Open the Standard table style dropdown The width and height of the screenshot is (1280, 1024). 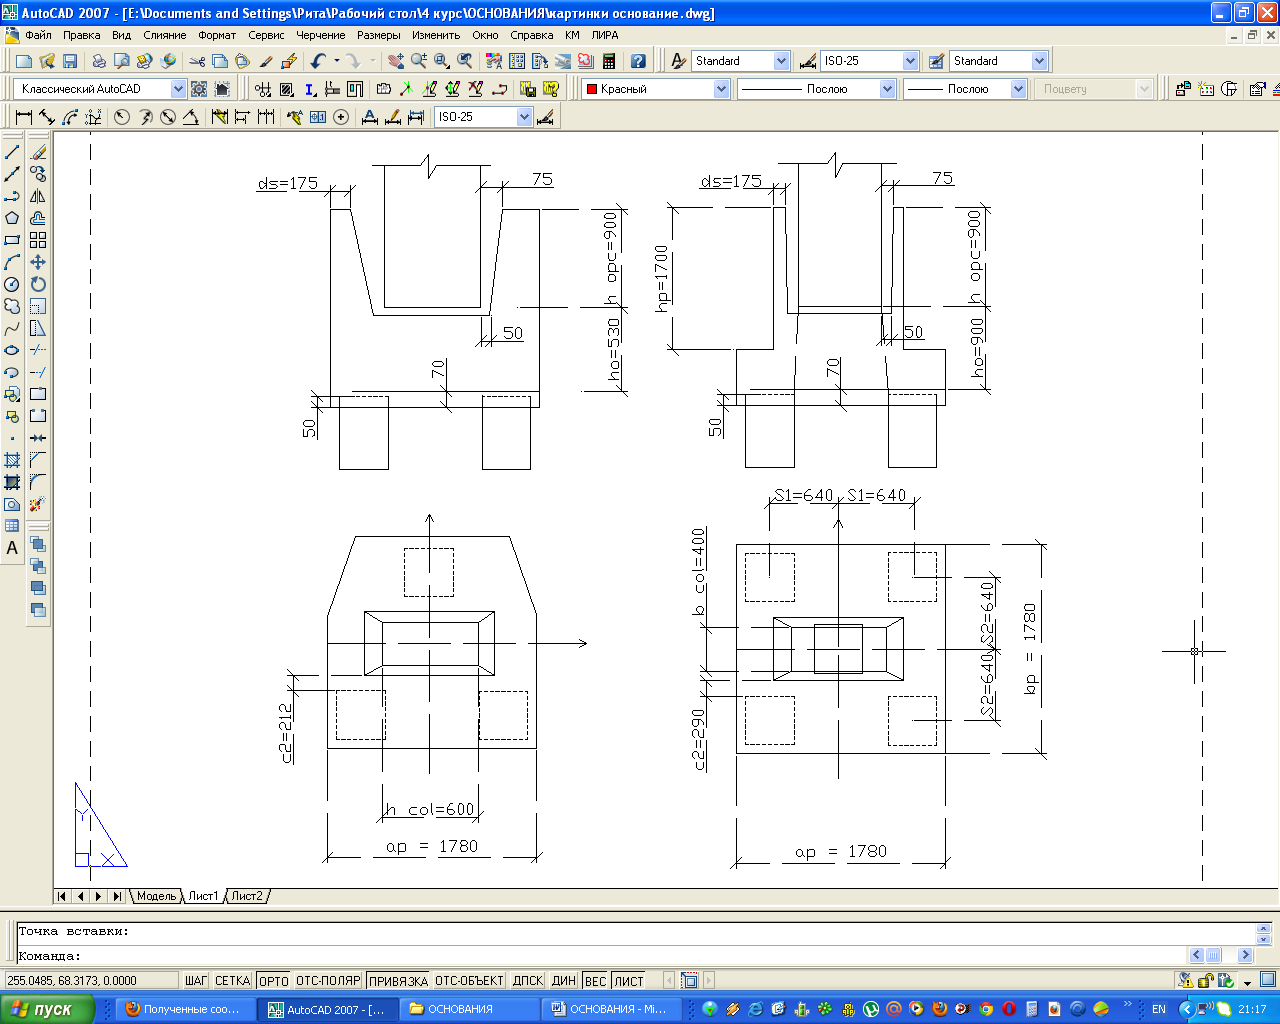pos(1039,61)
